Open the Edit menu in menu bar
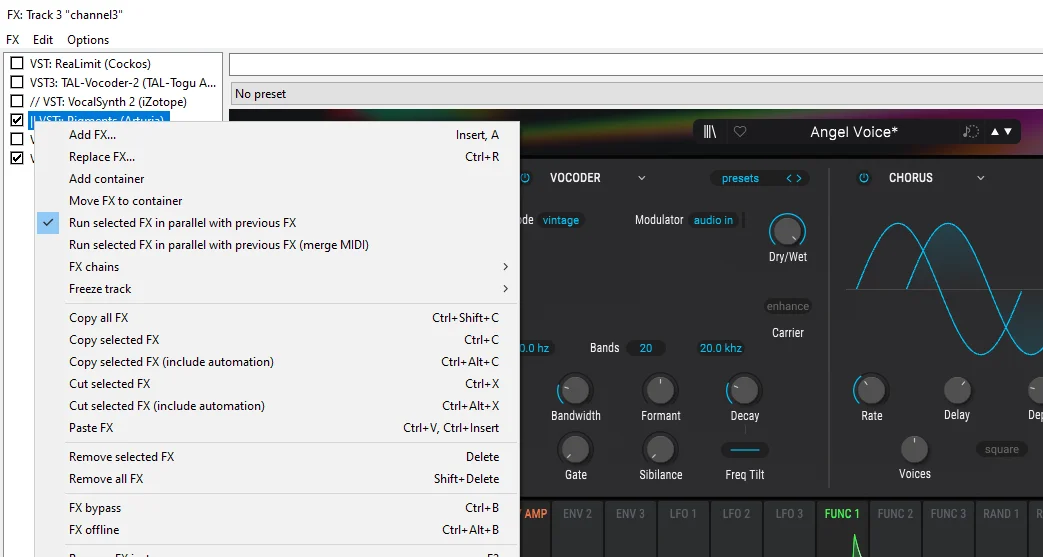 [x=43, y=40]
